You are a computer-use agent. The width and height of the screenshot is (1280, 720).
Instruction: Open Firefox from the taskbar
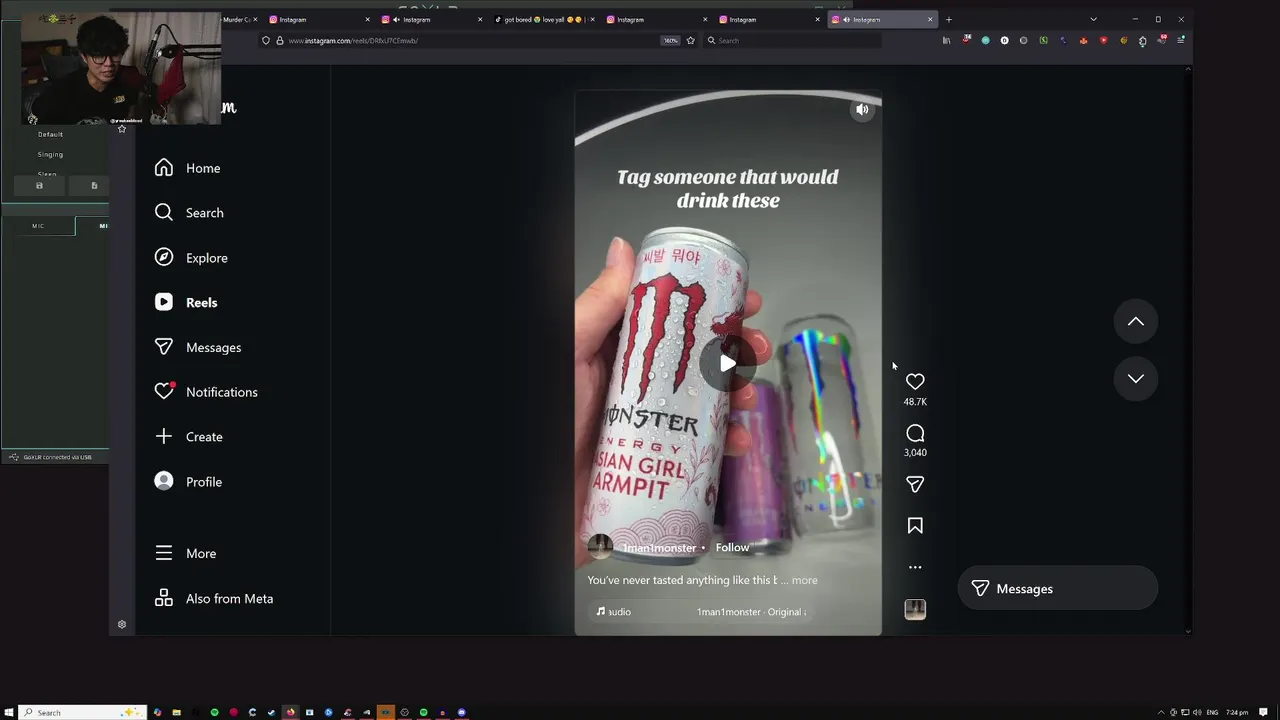(290, 712)
